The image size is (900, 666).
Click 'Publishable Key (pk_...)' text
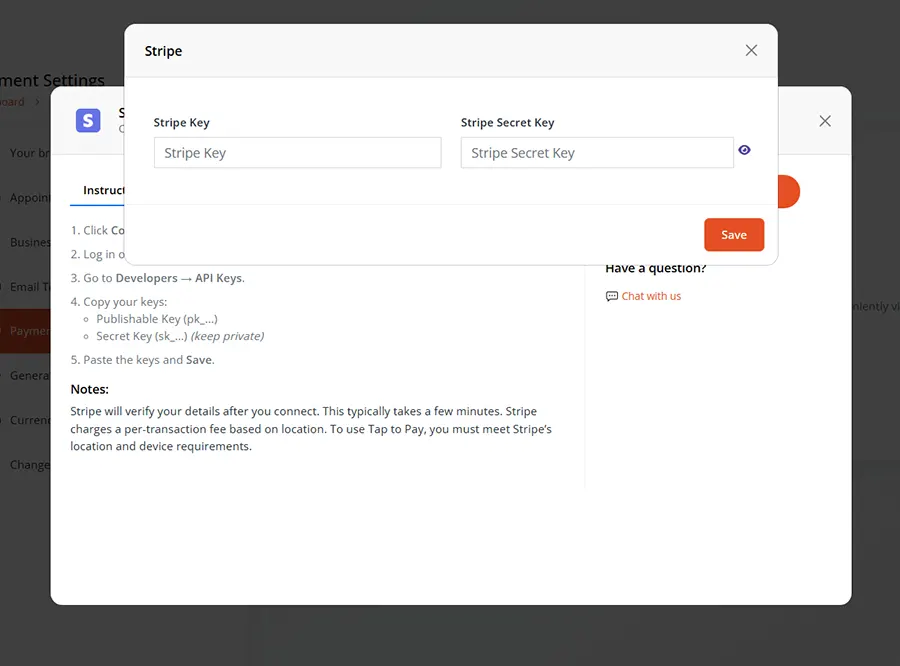[157, 319]
